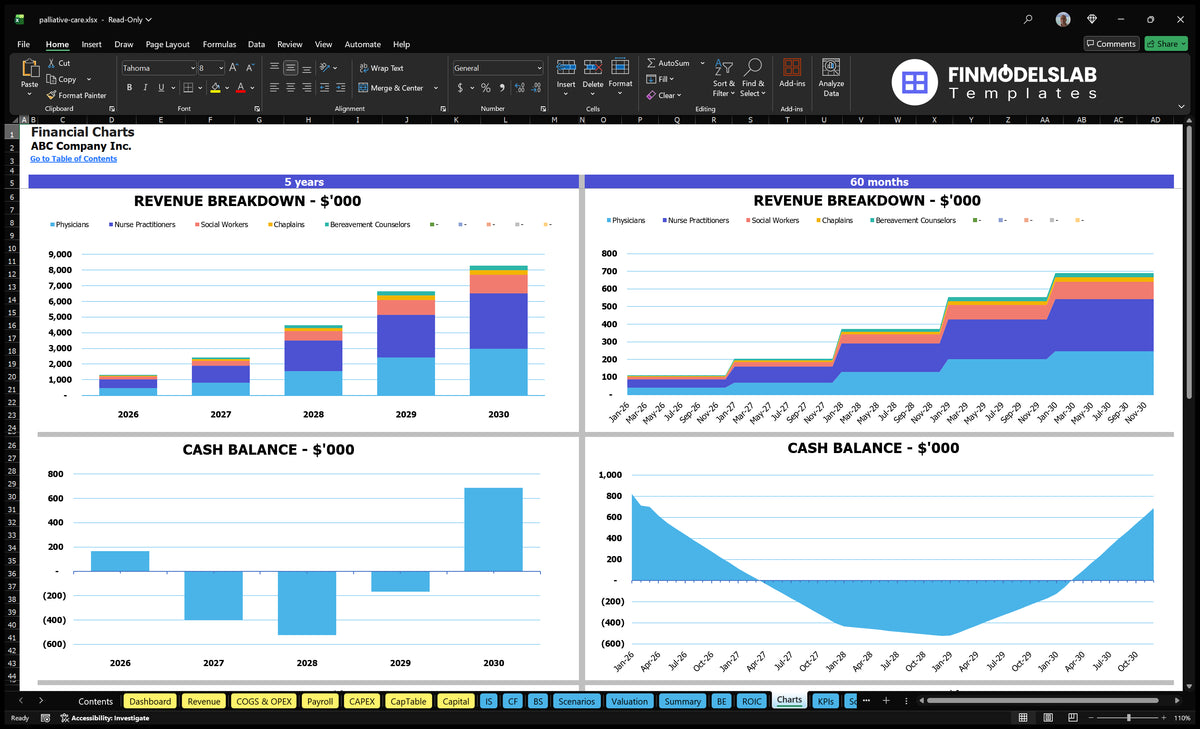The width and height of the screenshot is (1200, 729).
Task: Apply the yellow Fill Color swatch
Action: 215,88
